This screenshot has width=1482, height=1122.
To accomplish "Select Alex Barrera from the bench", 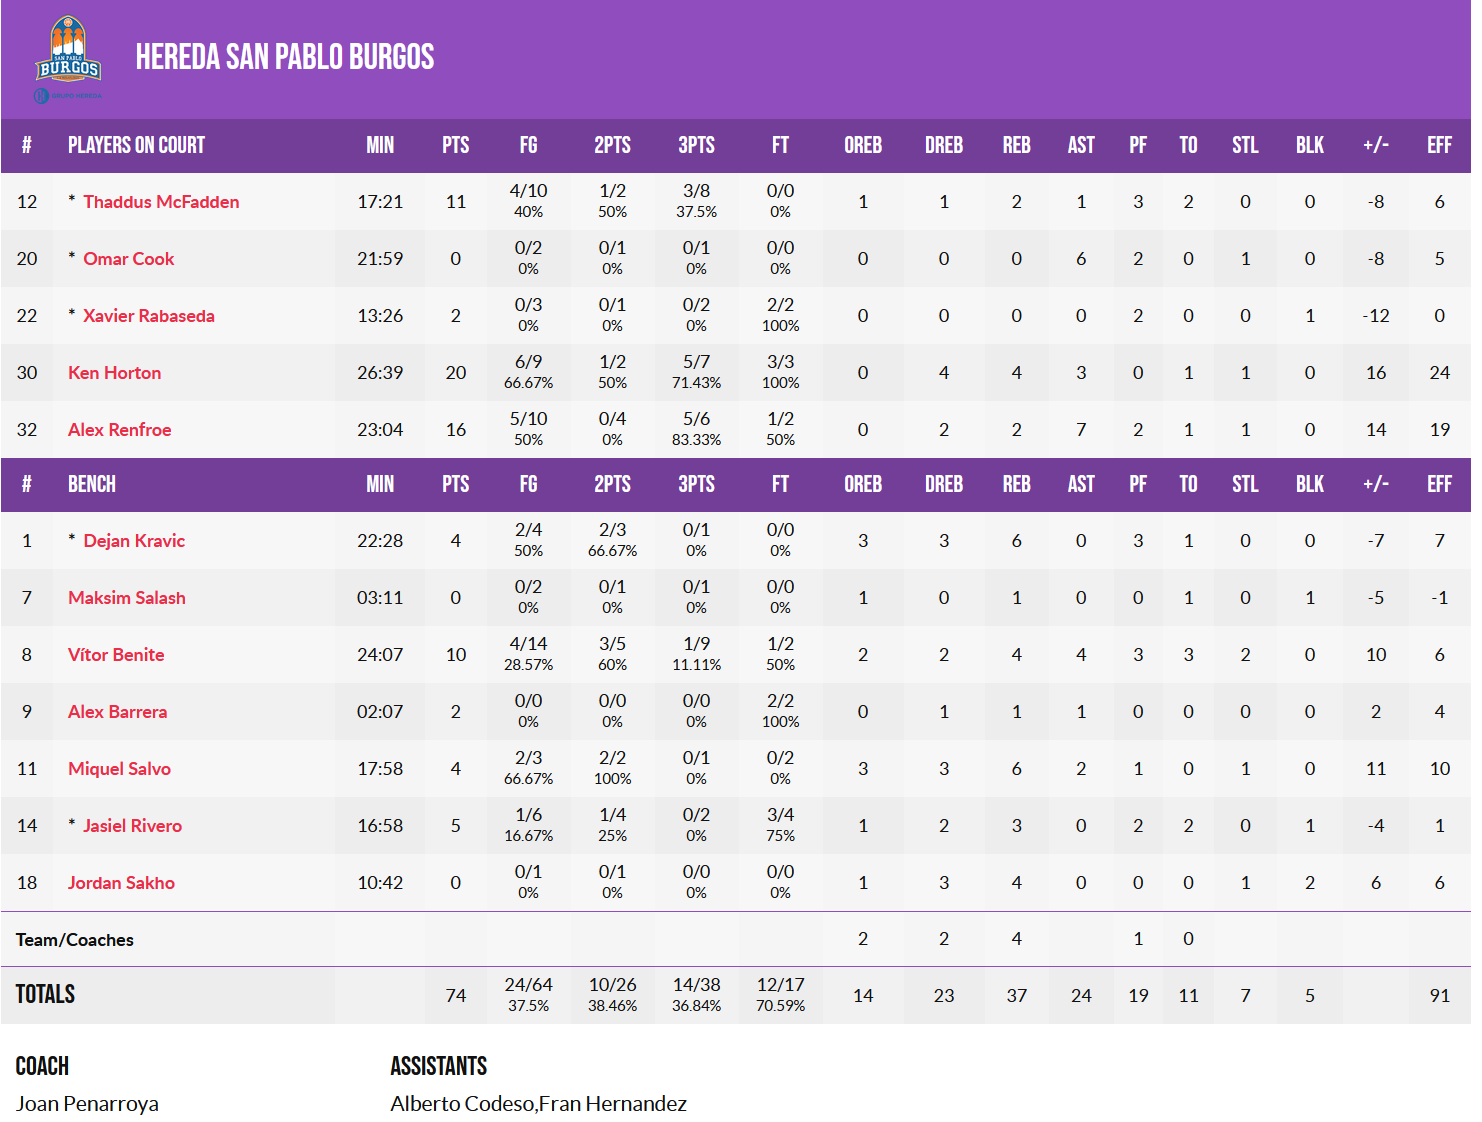I will click(117, 712).
